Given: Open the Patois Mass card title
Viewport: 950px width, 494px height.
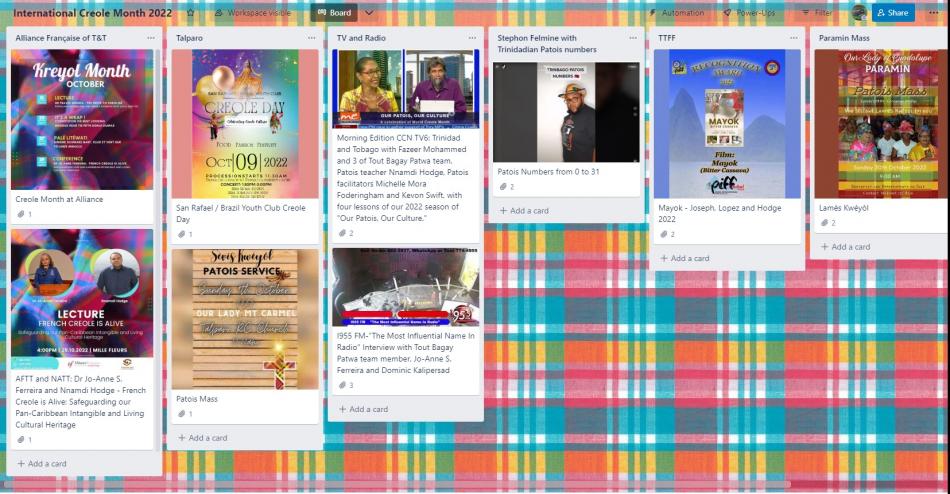Looking at the screenshot, I should click(x=196, y=399).
